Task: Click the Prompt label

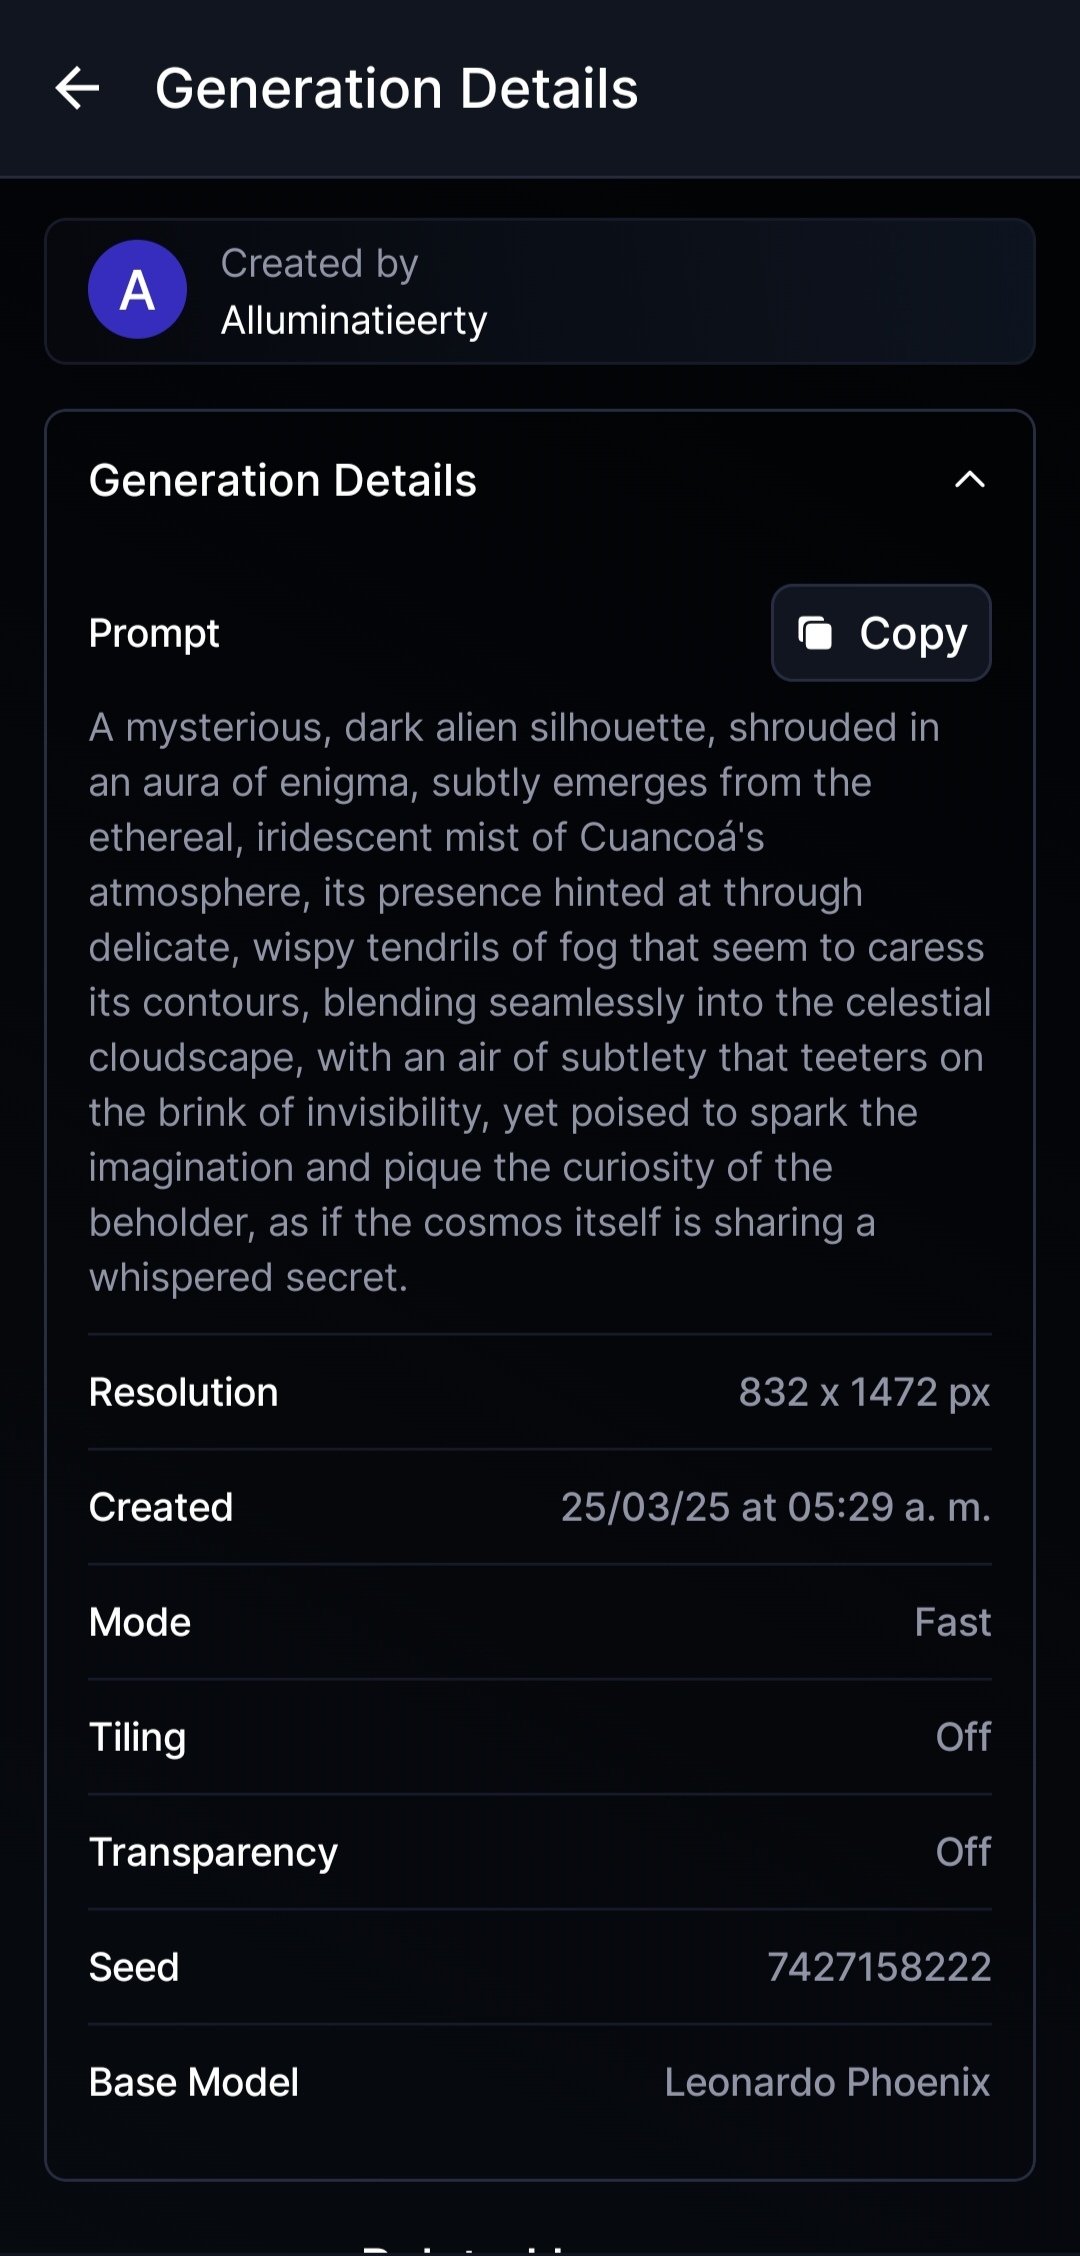Action: point(154,633)
